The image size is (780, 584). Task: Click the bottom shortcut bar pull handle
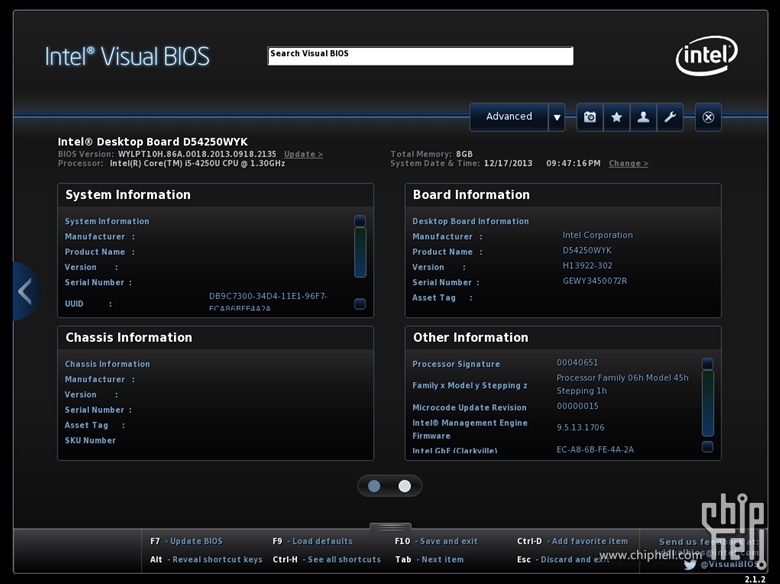[390, 527]
